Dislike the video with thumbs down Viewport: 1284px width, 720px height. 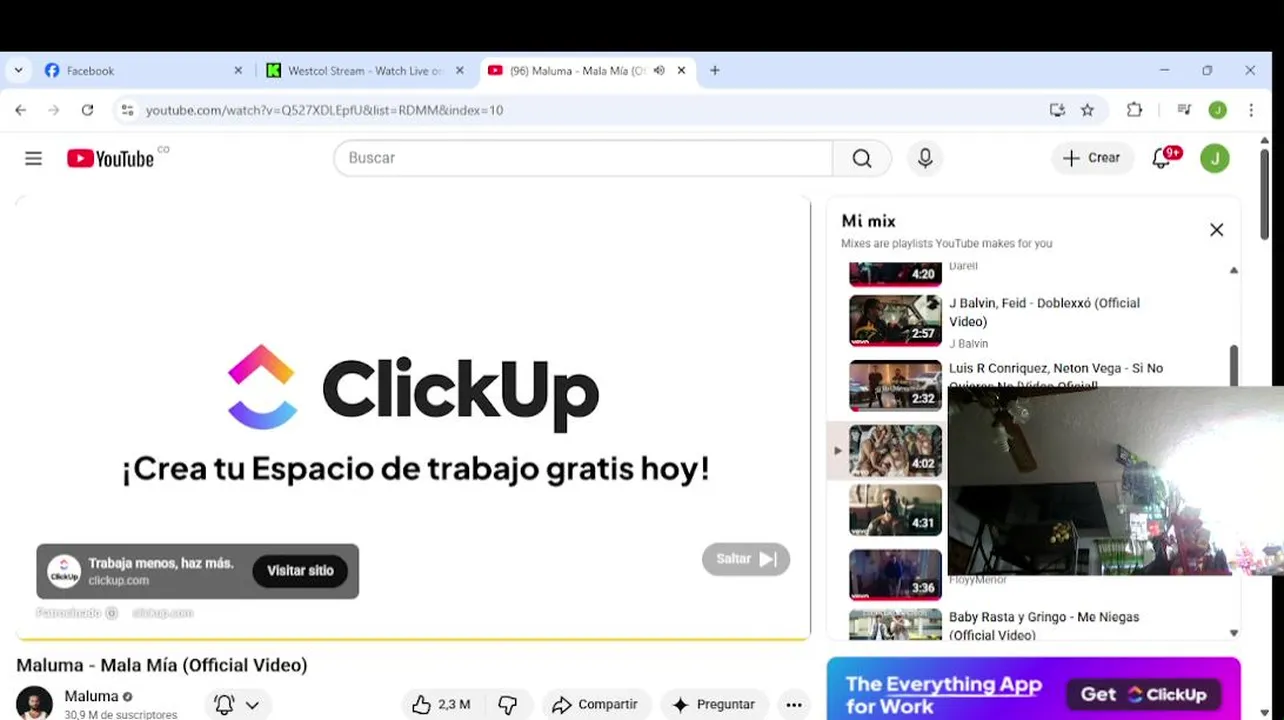508,705
